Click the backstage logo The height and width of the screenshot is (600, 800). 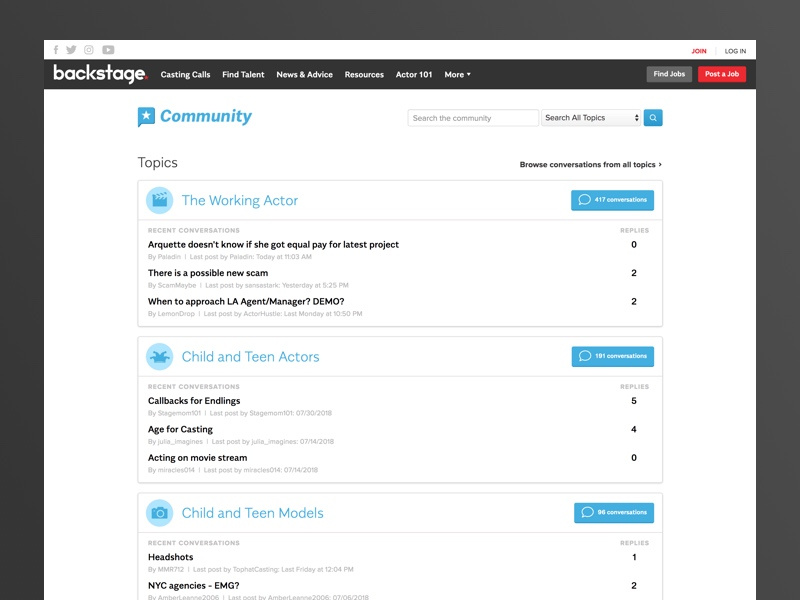click(x=101, y=74)
